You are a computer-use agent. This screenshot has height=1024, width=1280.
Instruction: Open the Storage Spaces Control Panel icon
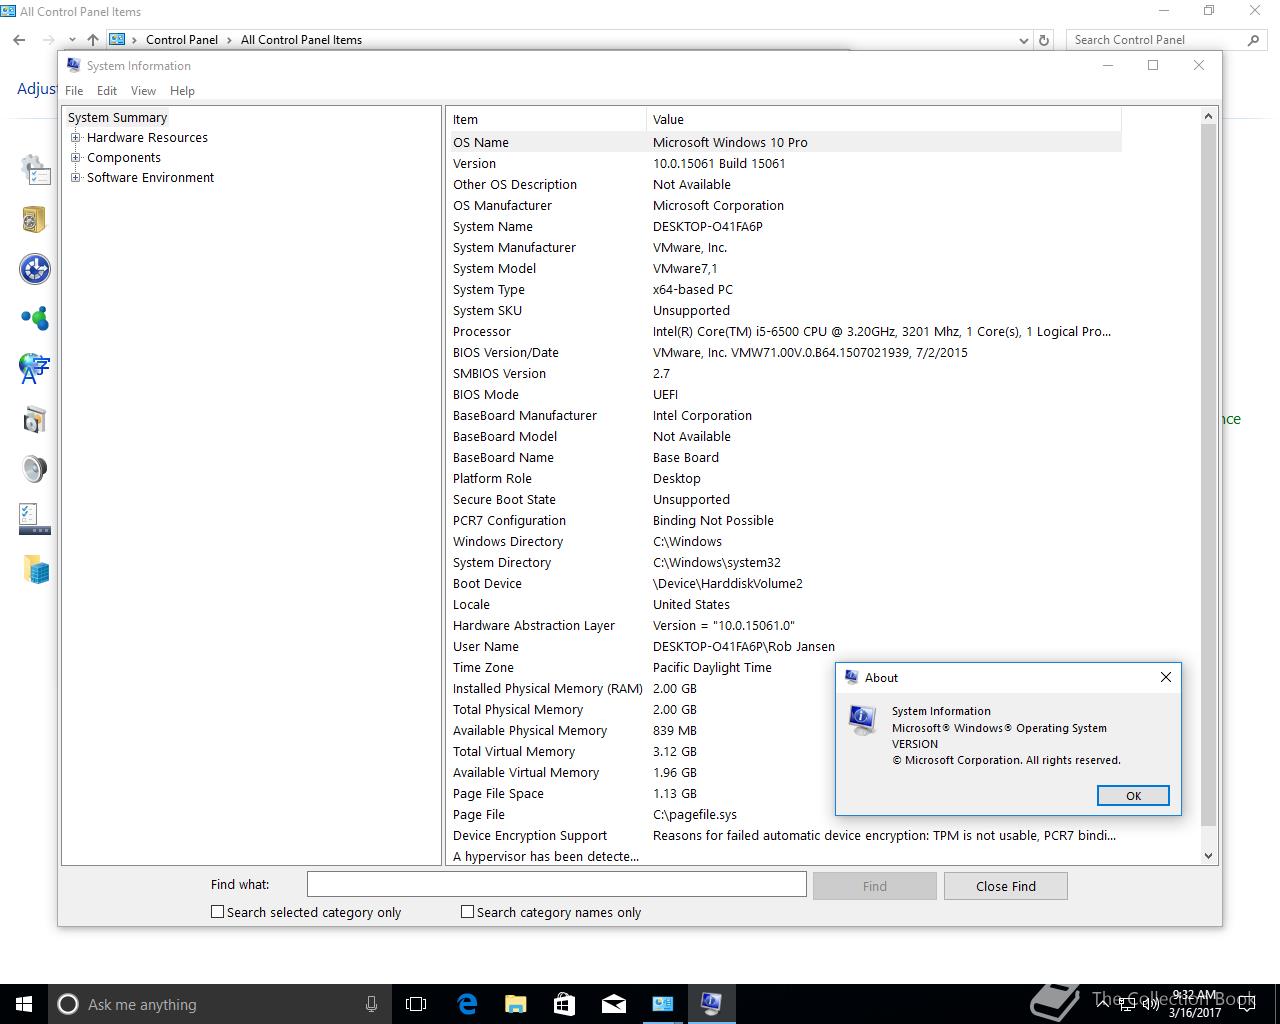point(35,570)
